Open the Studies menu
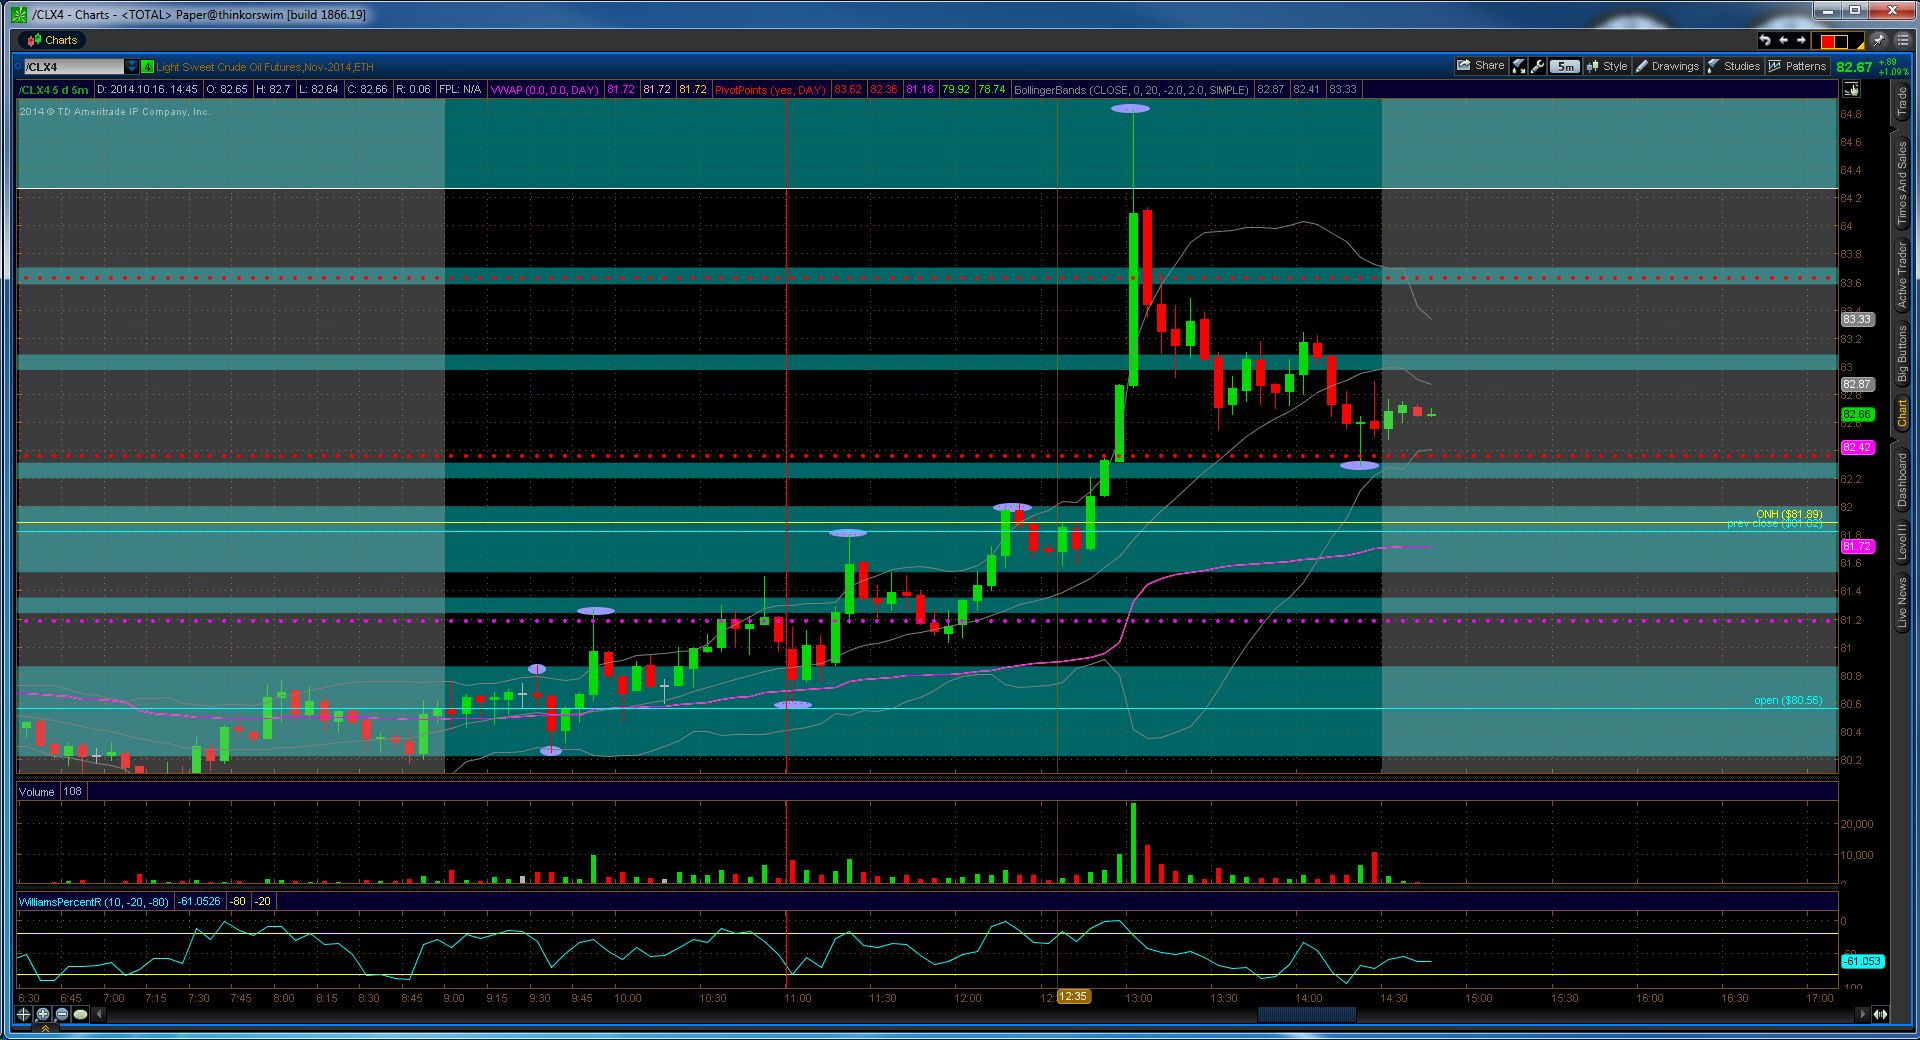Viewport: 1920px width, 1040px height. point(1734,66)
